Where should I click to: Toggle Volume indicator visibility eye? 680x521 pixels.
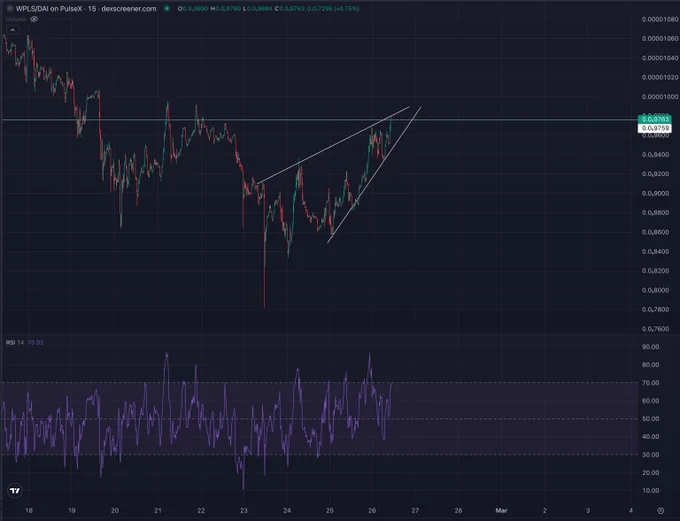pyautogui.click(x=34, y=19)
